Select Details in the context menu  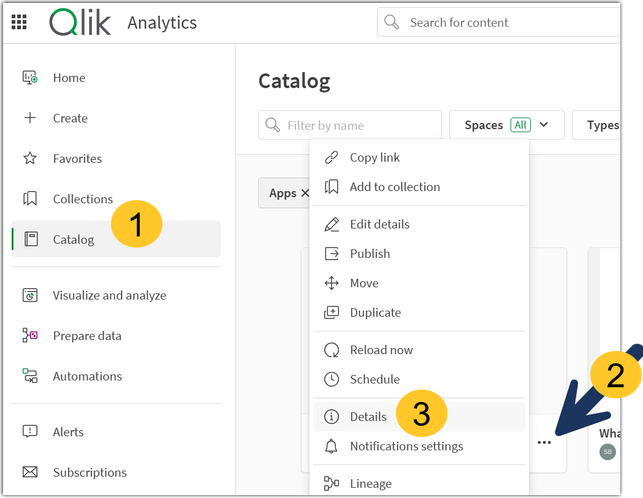tap(368, 416)
